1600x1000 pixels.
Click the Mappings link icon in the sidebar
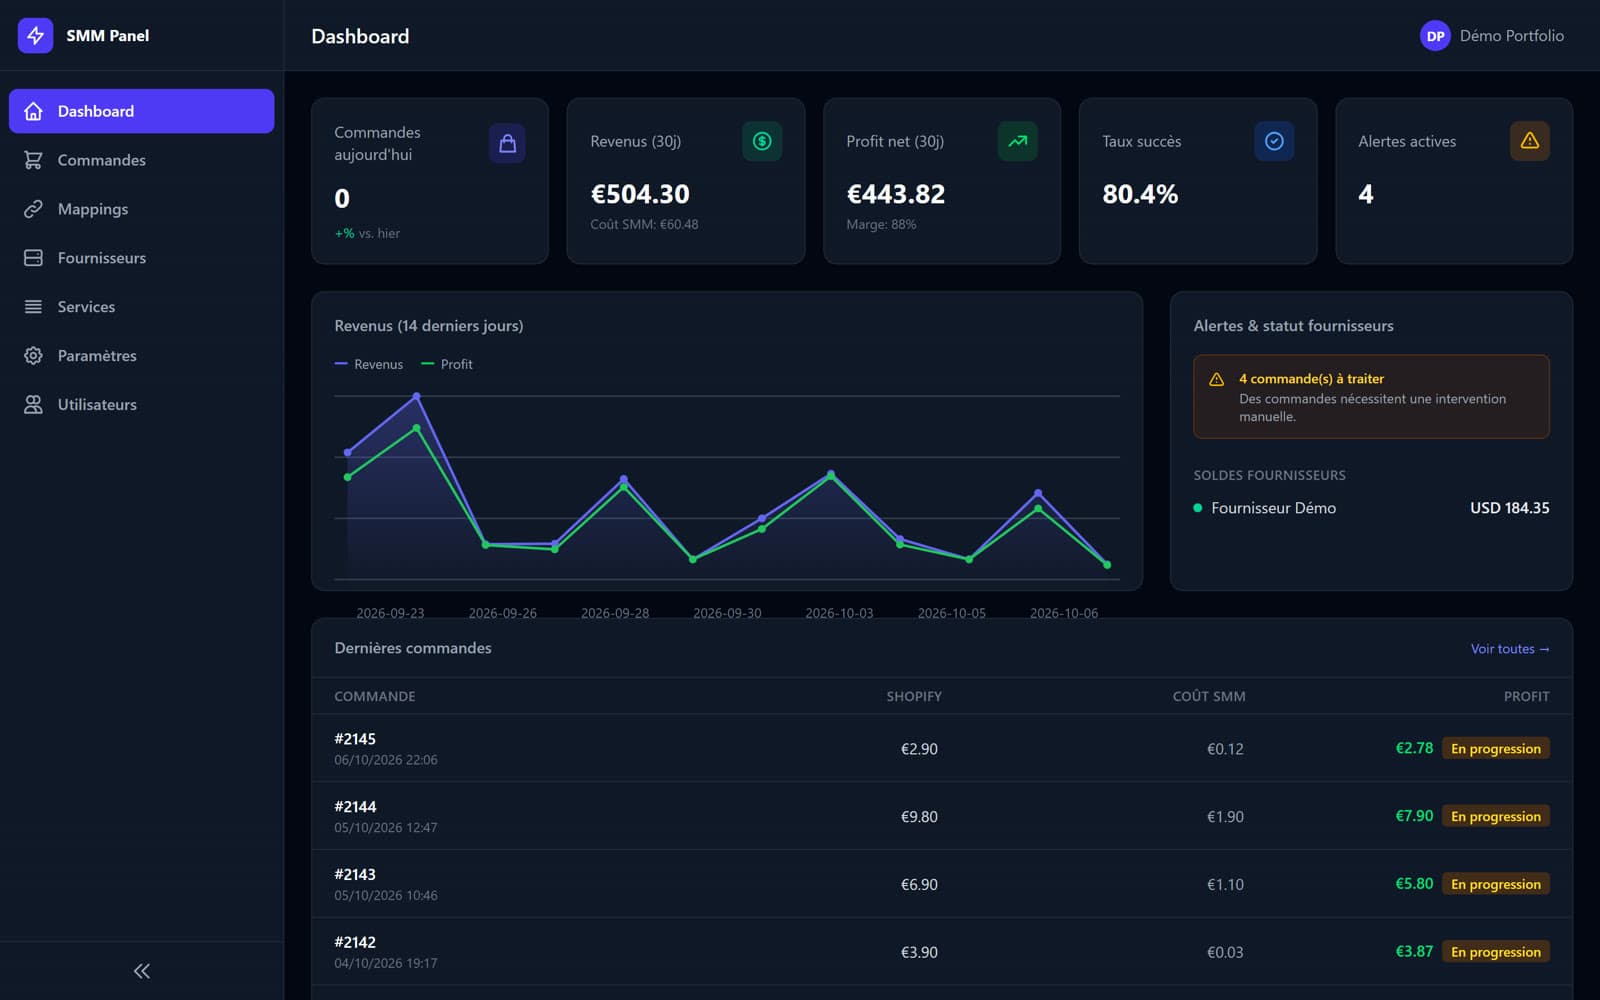point(33,209)
